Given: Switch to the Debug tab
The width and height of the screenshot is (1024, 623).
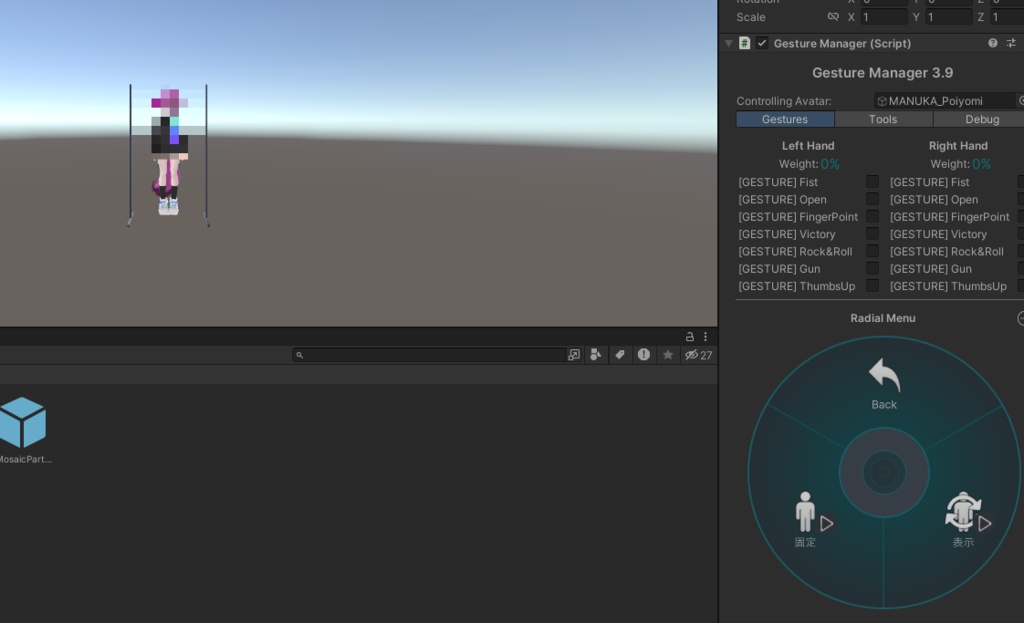Looking at the screenshot, I should 979,119.
